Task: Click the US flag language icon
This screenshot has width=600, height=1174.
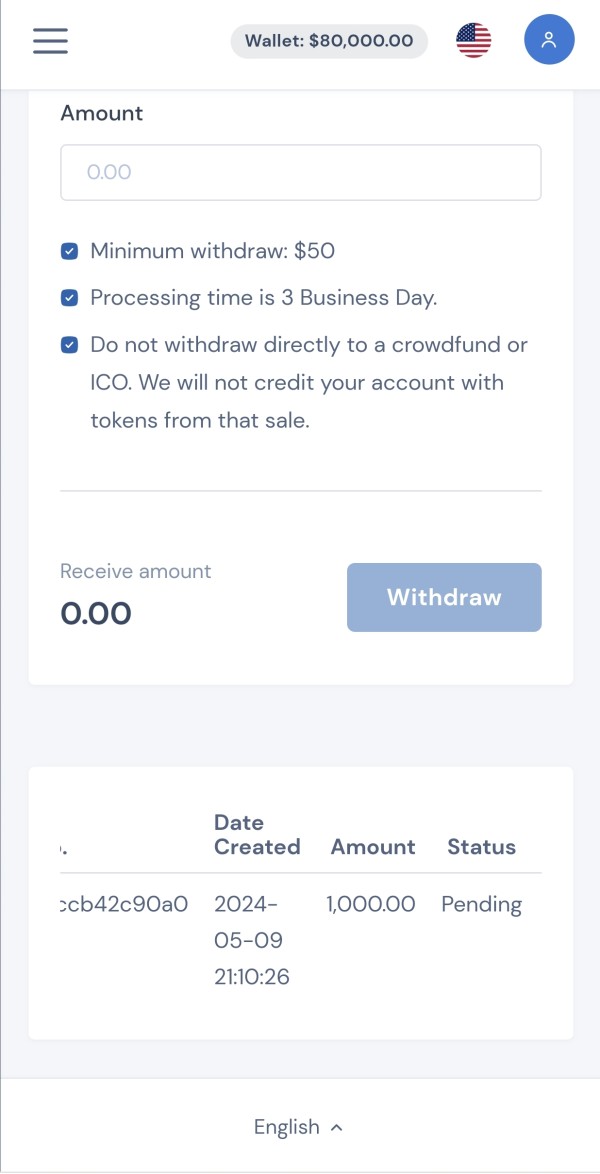Action: [474, 41]
